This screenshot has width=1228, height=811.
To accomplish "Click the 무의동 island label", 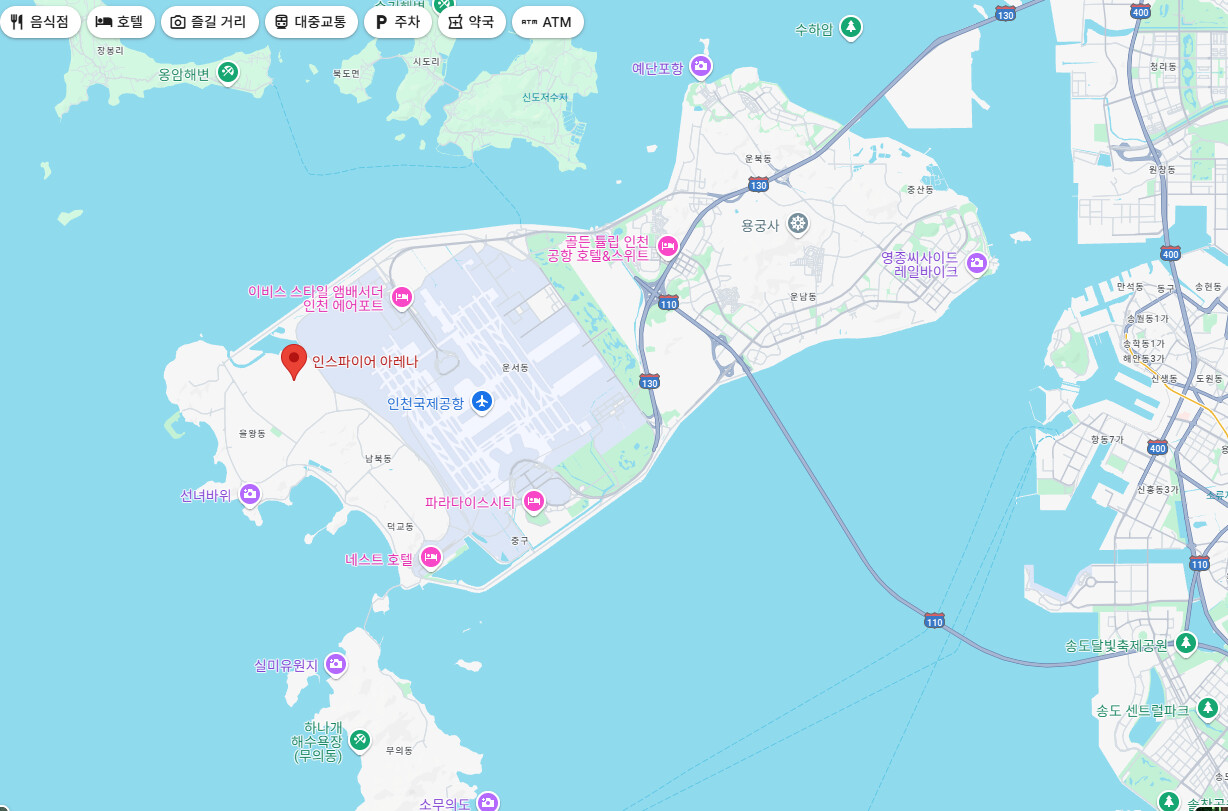I will [399, 749].
